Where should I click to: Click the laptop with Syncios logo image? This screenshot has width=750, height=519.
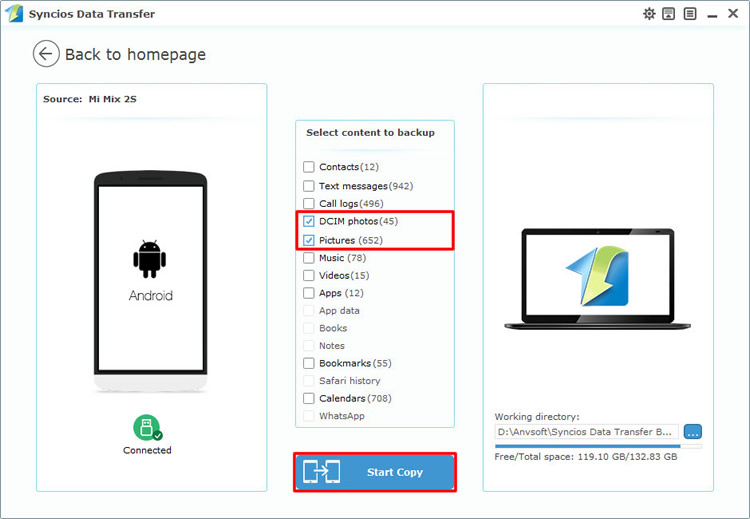597,279
